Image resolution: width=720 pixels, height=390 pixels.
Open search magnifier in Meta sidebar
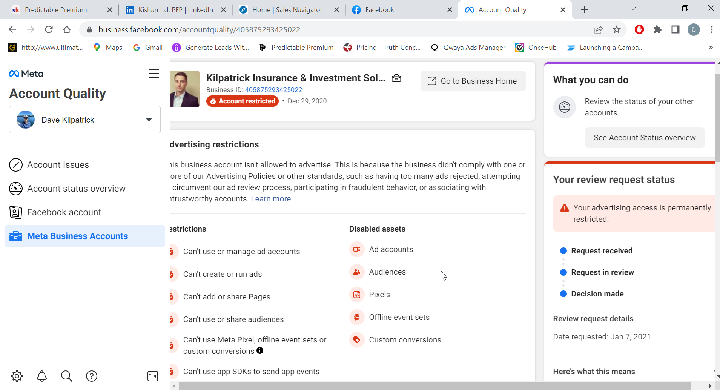67,376
